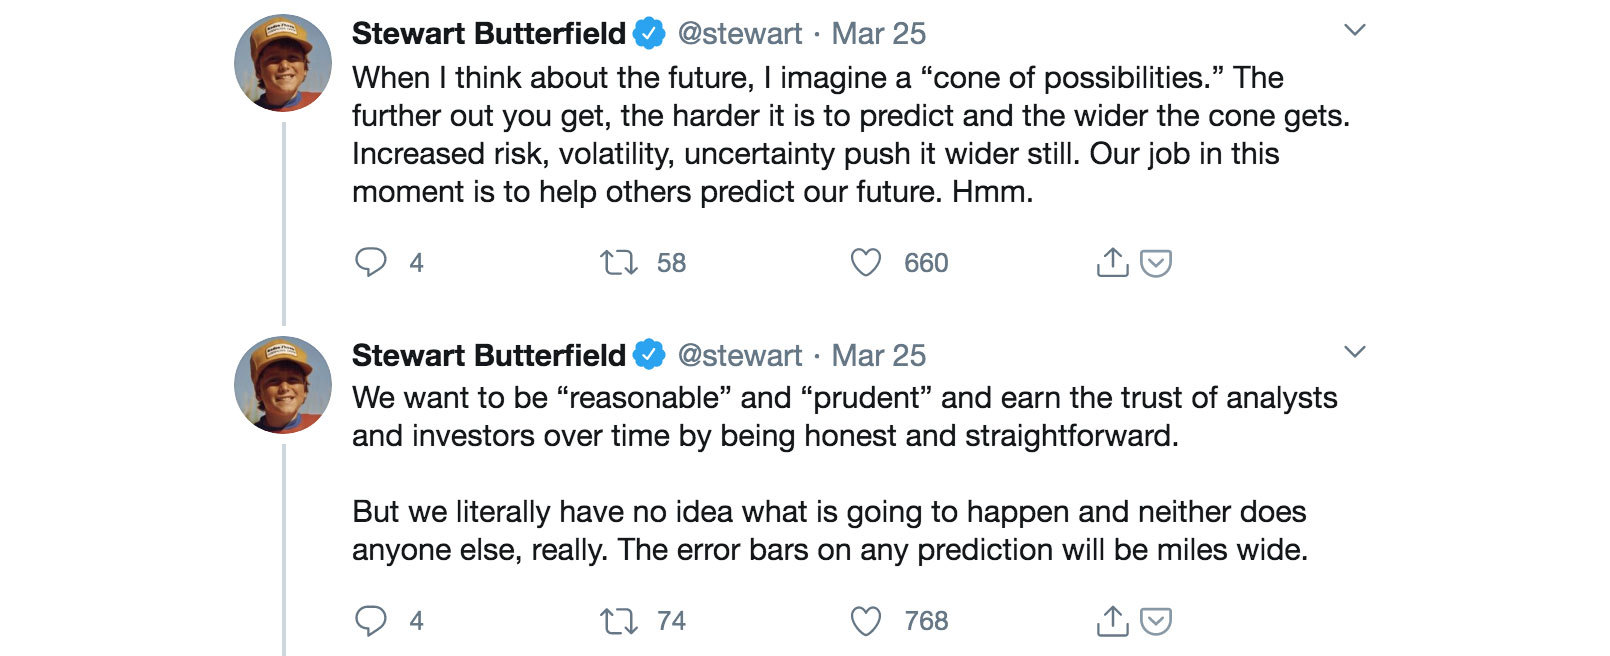Open Stewart Butterfield's profile from first tweet name
This screenshot has width=1610, height=656.
[x=488, y=34]
